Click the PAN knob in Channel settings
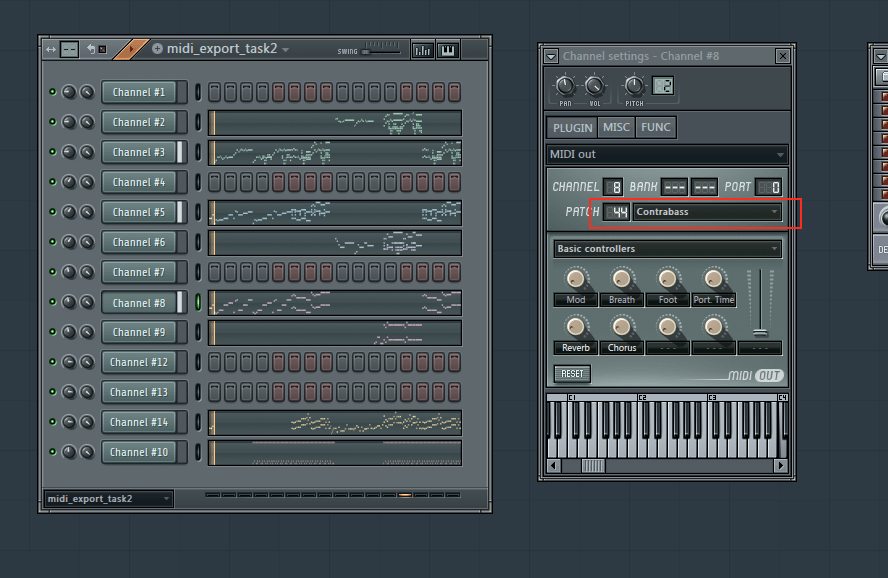 [565, 86]
